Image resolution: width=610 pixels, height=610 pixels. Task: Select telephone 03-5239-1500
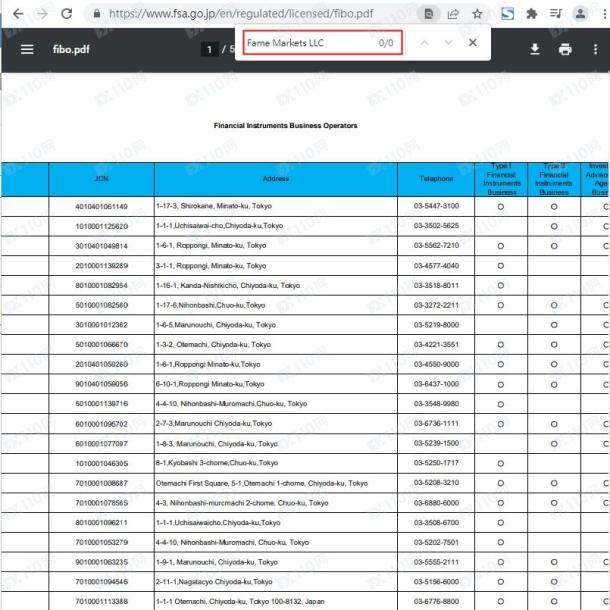coord(436,443)
